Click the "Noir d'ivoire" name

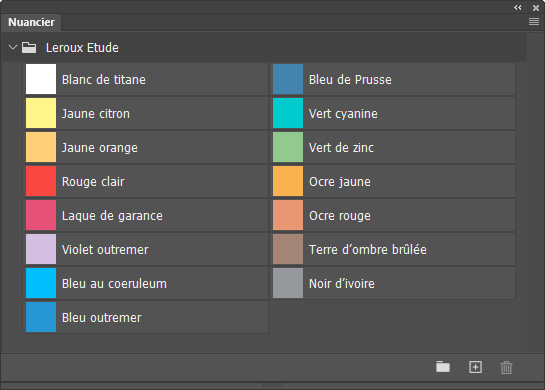click(x=342, y=284)
